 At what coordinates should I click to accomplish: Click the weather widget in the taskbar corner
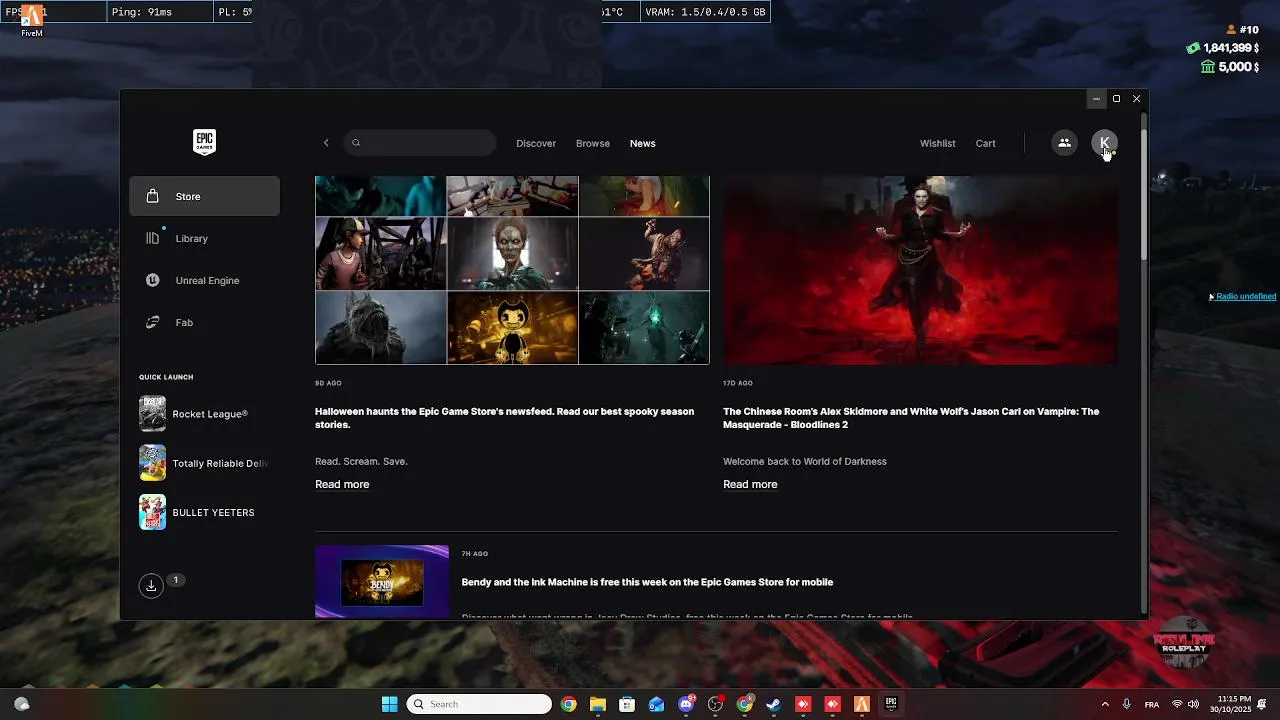pos(21,704)
